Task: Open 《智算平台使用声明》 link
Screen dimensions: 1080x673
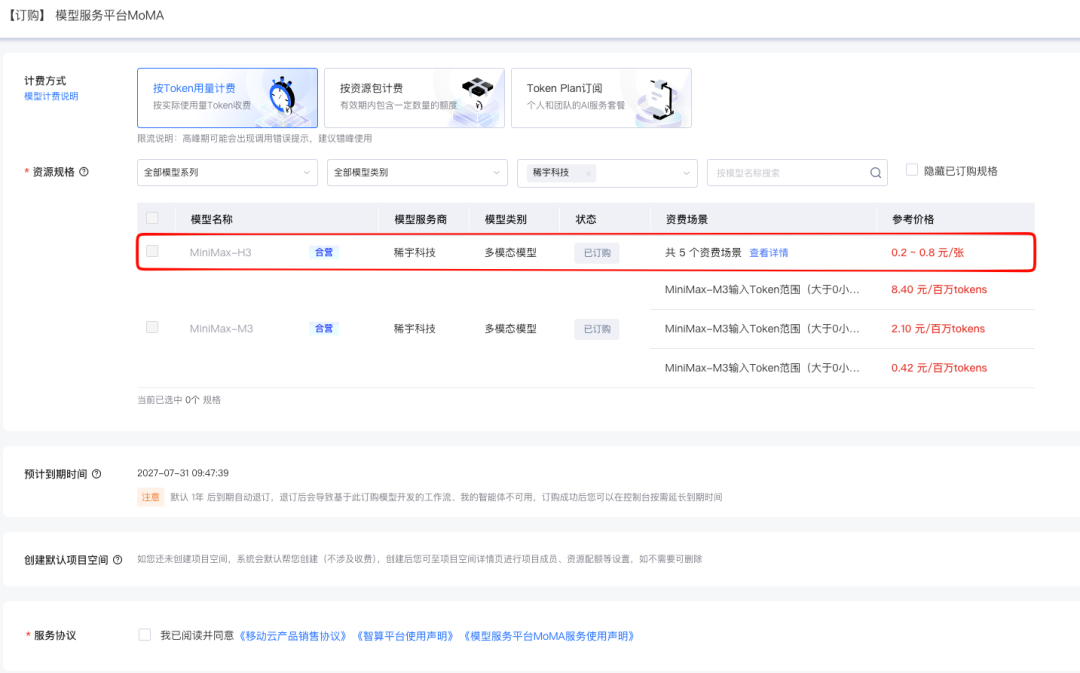Action: tap(405, 636)
